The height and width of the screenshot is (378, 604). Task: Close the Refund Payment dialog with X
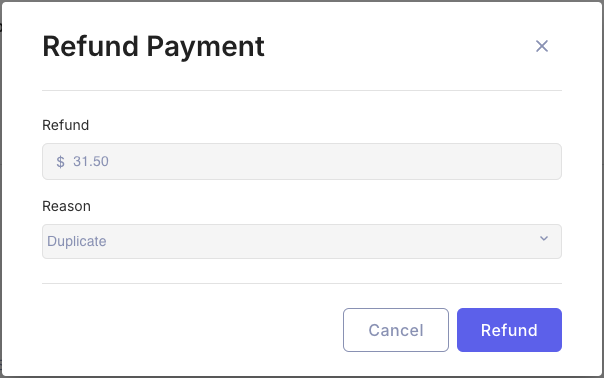[542, 46]
